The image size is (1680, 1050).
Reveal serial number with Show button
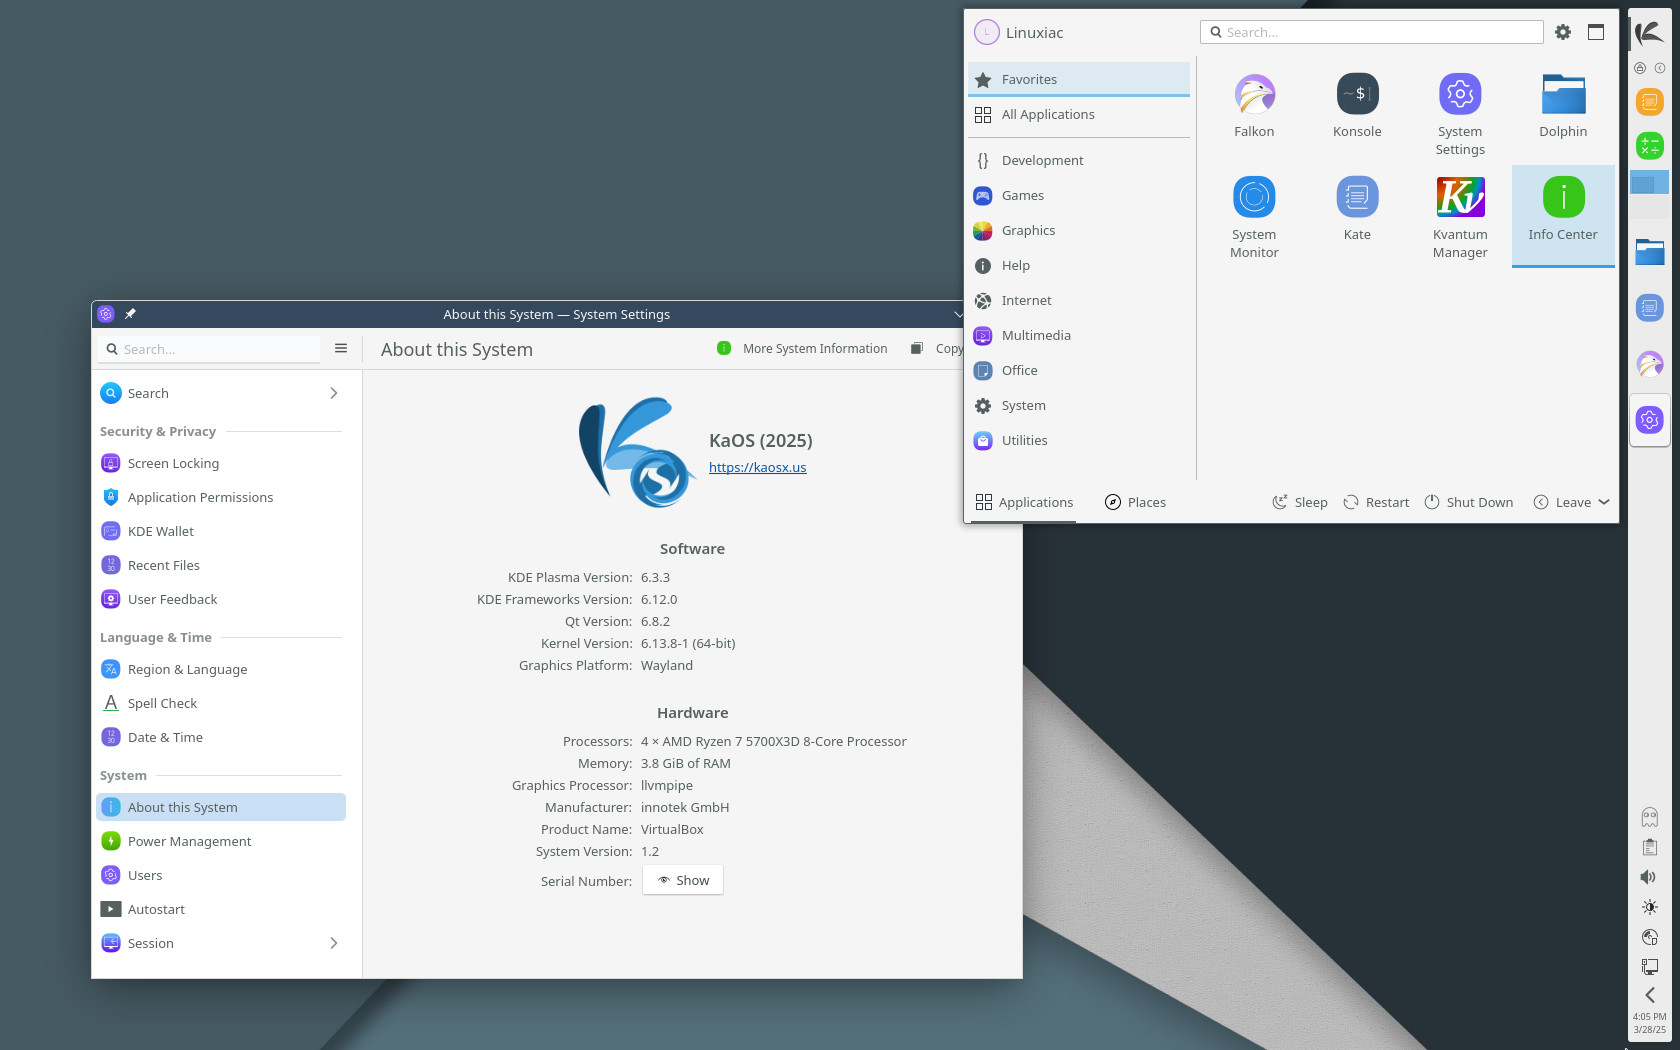click(683, 880)
